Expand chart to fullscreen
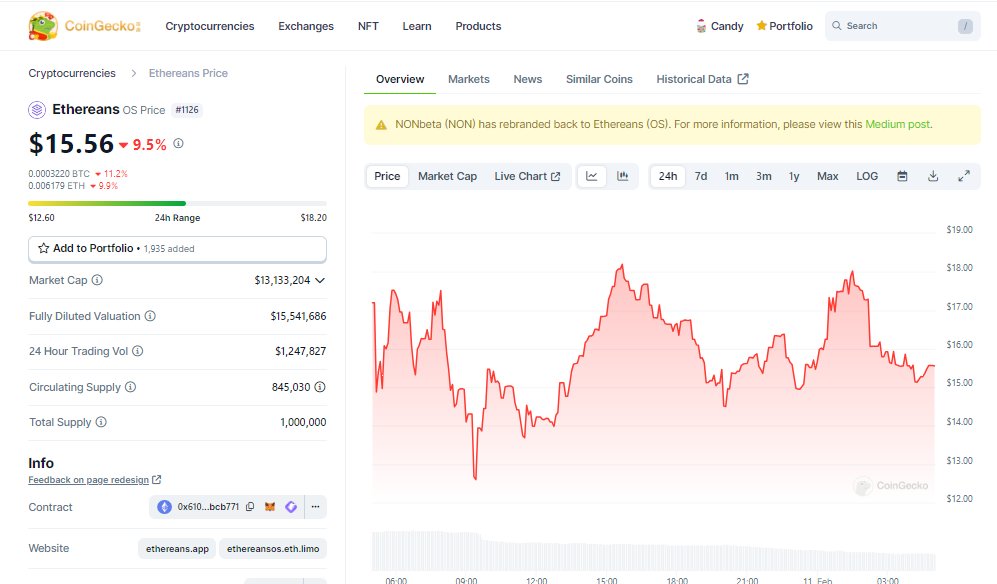Image resolution: width=997 pixels, height=584 pixels. (964, 176)
